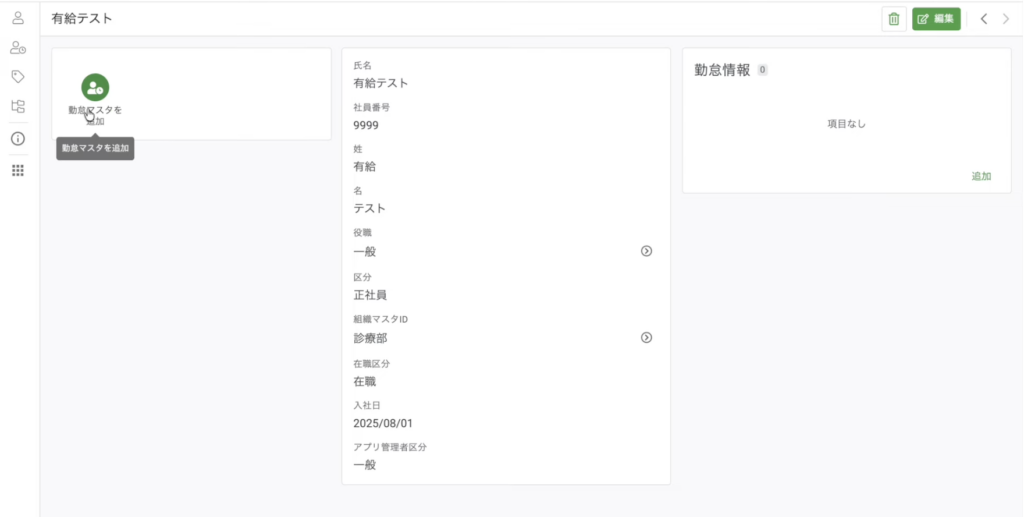This screenshot has width=1024, height=517.
Task: Go to previous record with left chevron
Action: point(984,19)
